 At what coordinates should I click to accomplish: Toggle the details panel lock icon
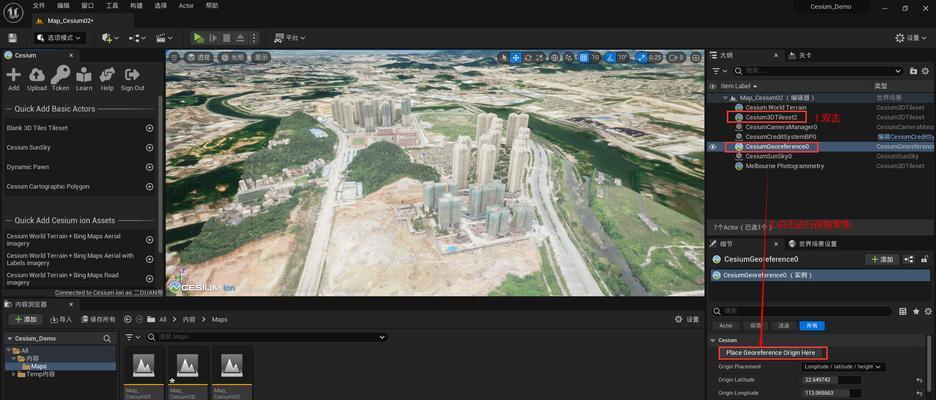coord(925,259)
